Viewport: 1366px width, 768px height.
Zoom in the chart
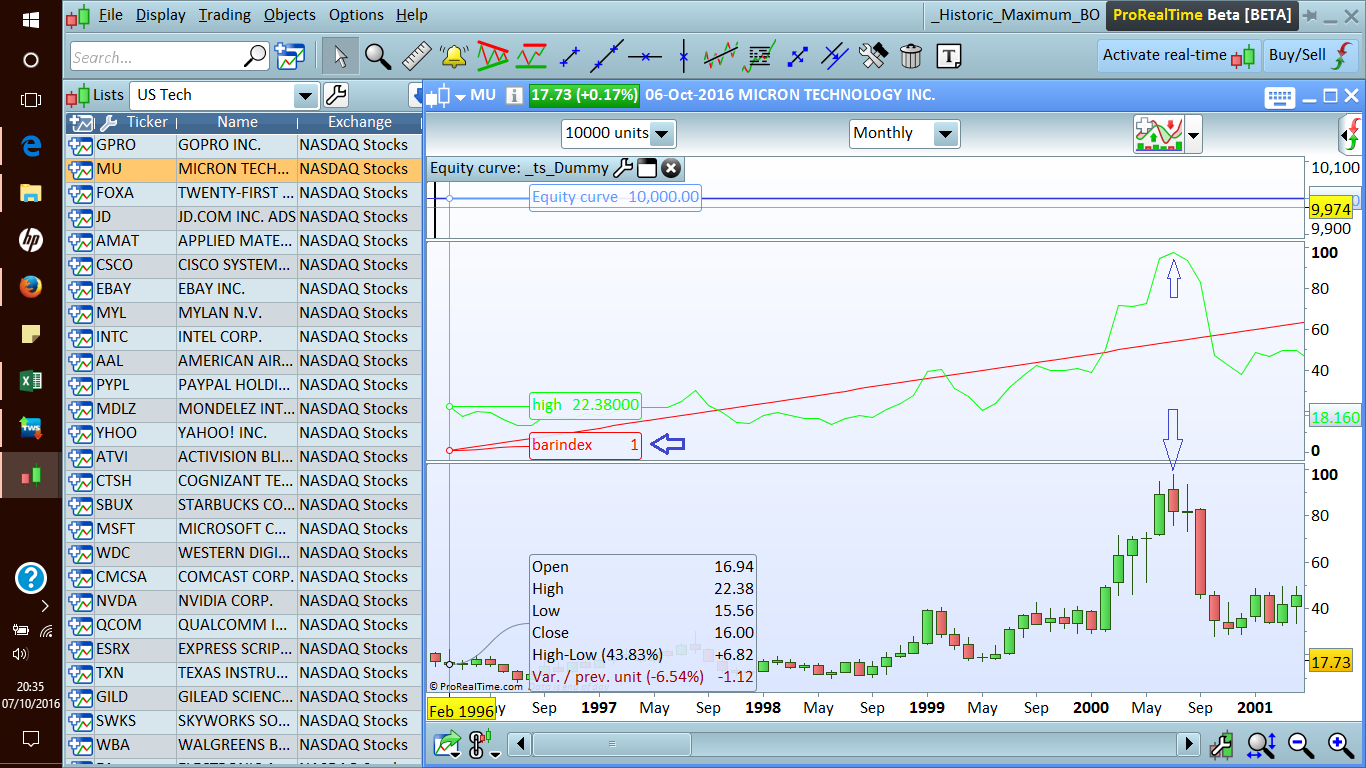coord(1341,744)
